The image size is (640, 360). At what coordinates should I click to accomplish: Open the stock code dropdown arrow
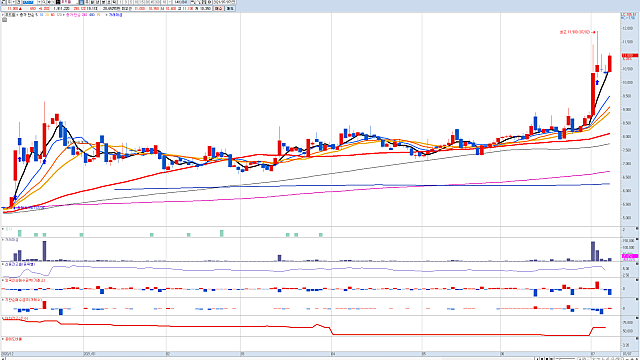[x=39, y=2]
